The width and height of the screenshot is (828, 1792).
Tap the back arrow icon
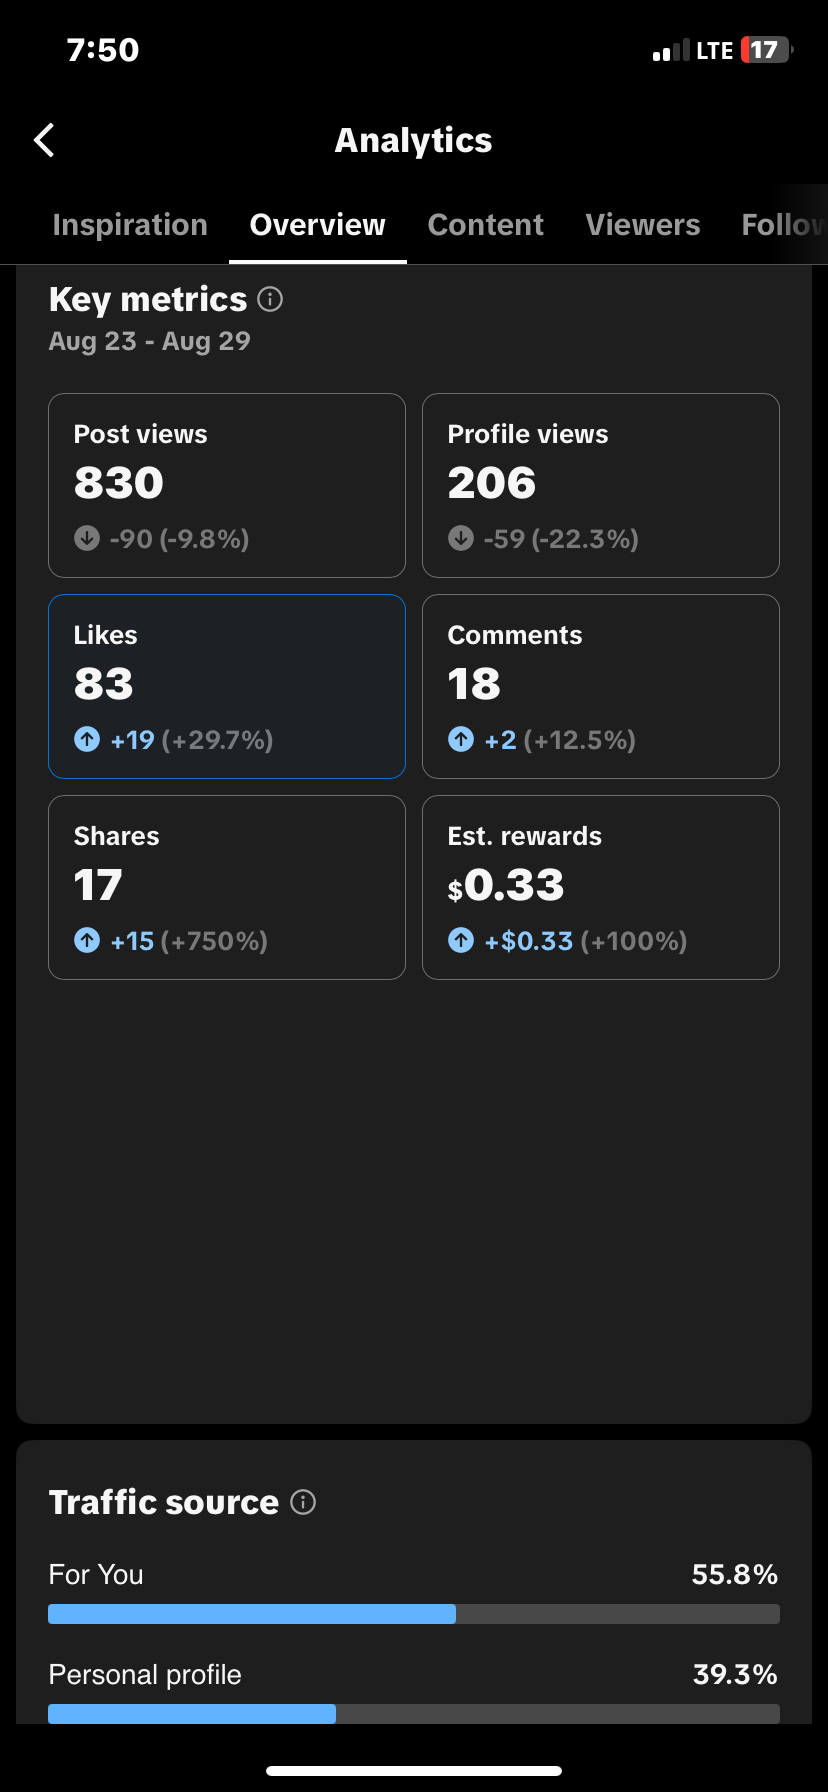coord(44,141)
